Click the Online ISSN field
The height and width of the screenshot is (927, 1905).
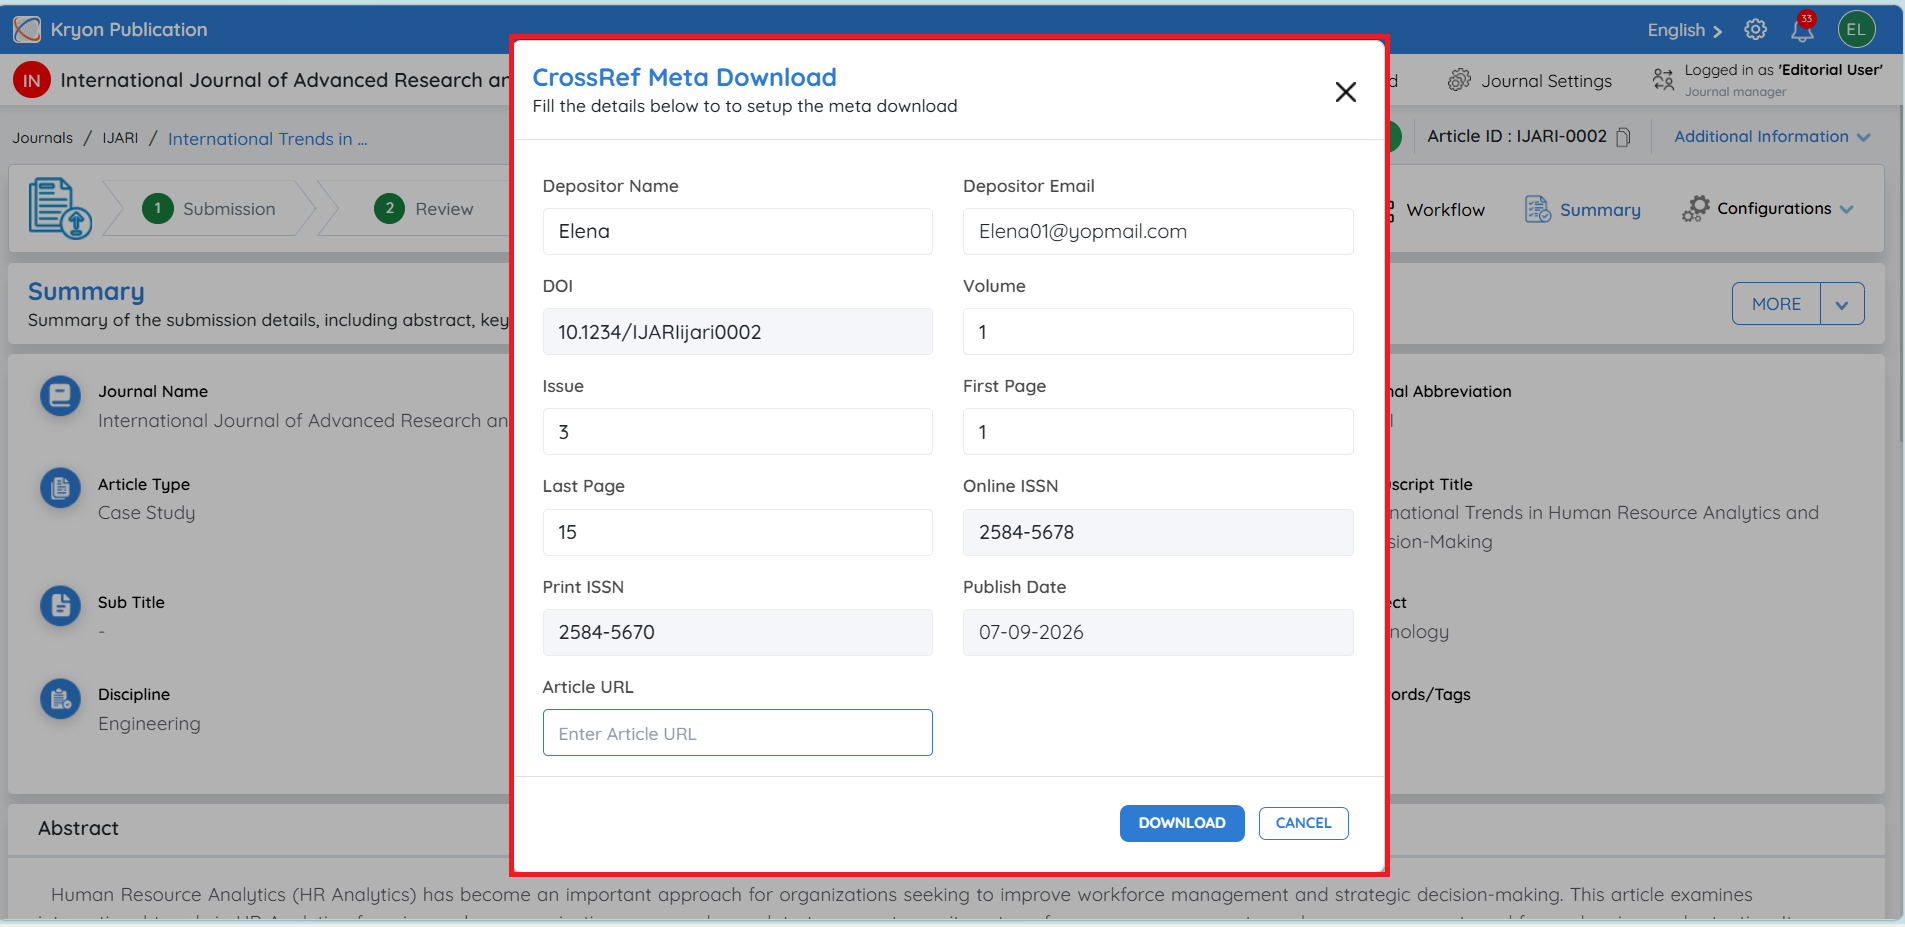1158,532
